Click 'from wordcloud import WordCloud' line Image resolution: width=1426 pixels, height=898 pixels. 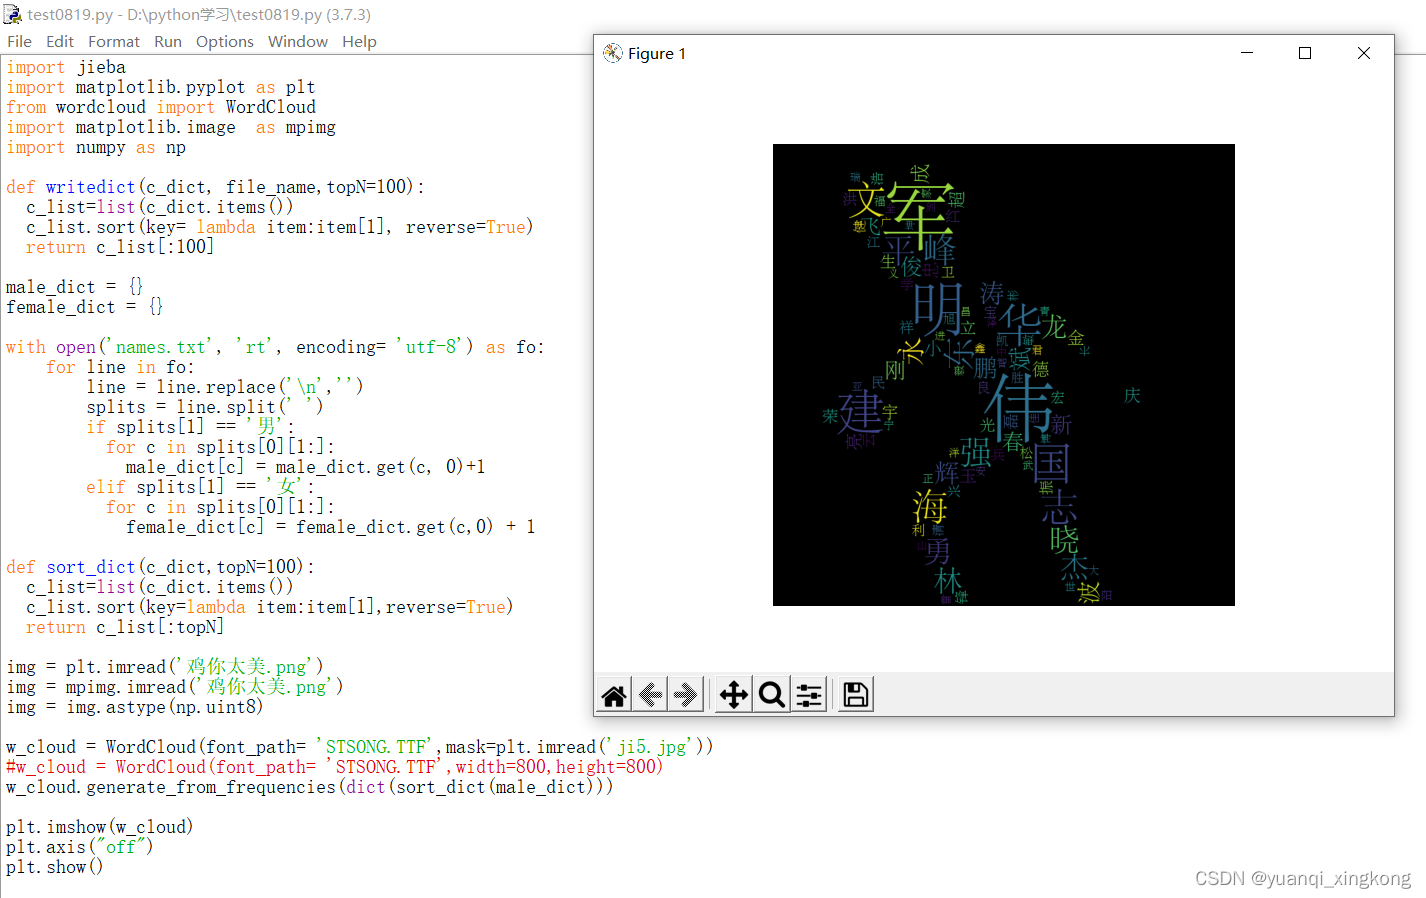pos(161,107)
